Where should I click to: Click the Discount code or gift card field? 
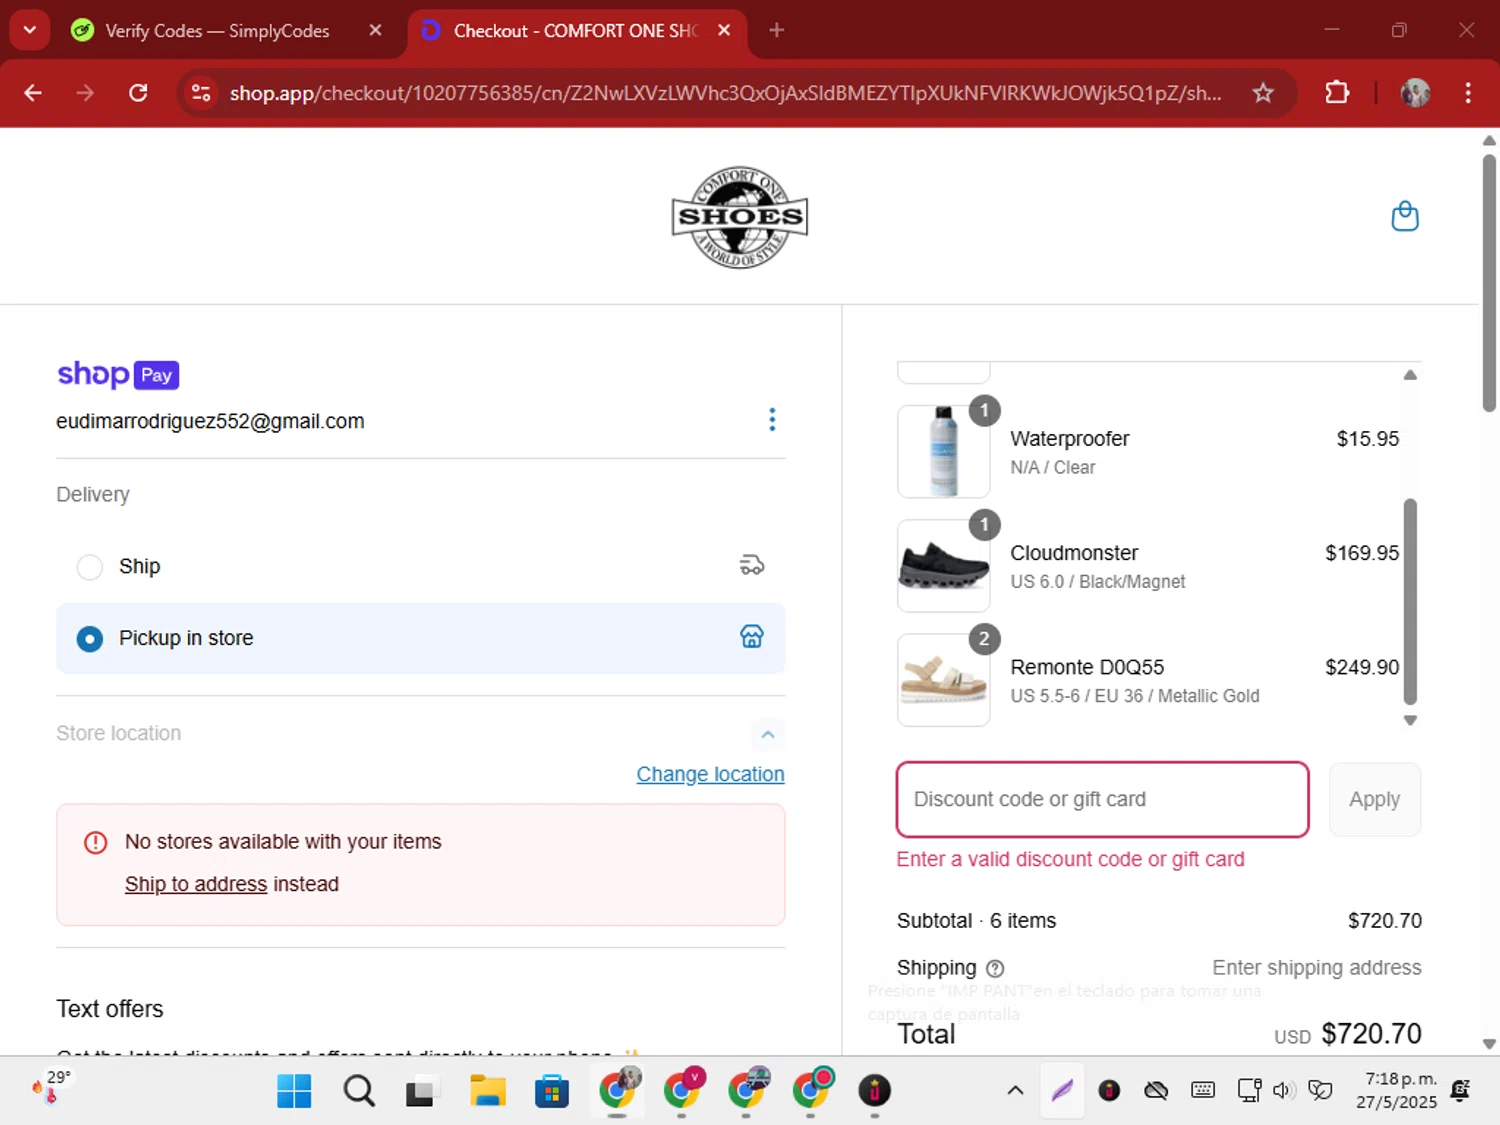(x=1103, y=799)
